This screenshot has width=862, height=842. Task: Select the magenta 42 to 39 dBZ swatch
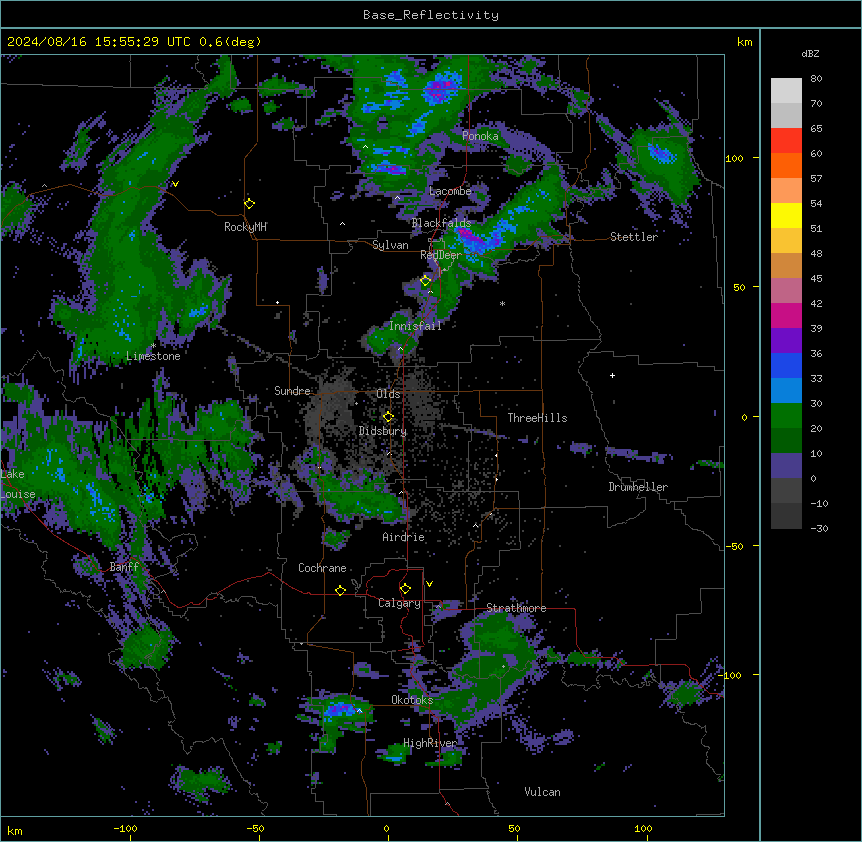click(786, 316)
